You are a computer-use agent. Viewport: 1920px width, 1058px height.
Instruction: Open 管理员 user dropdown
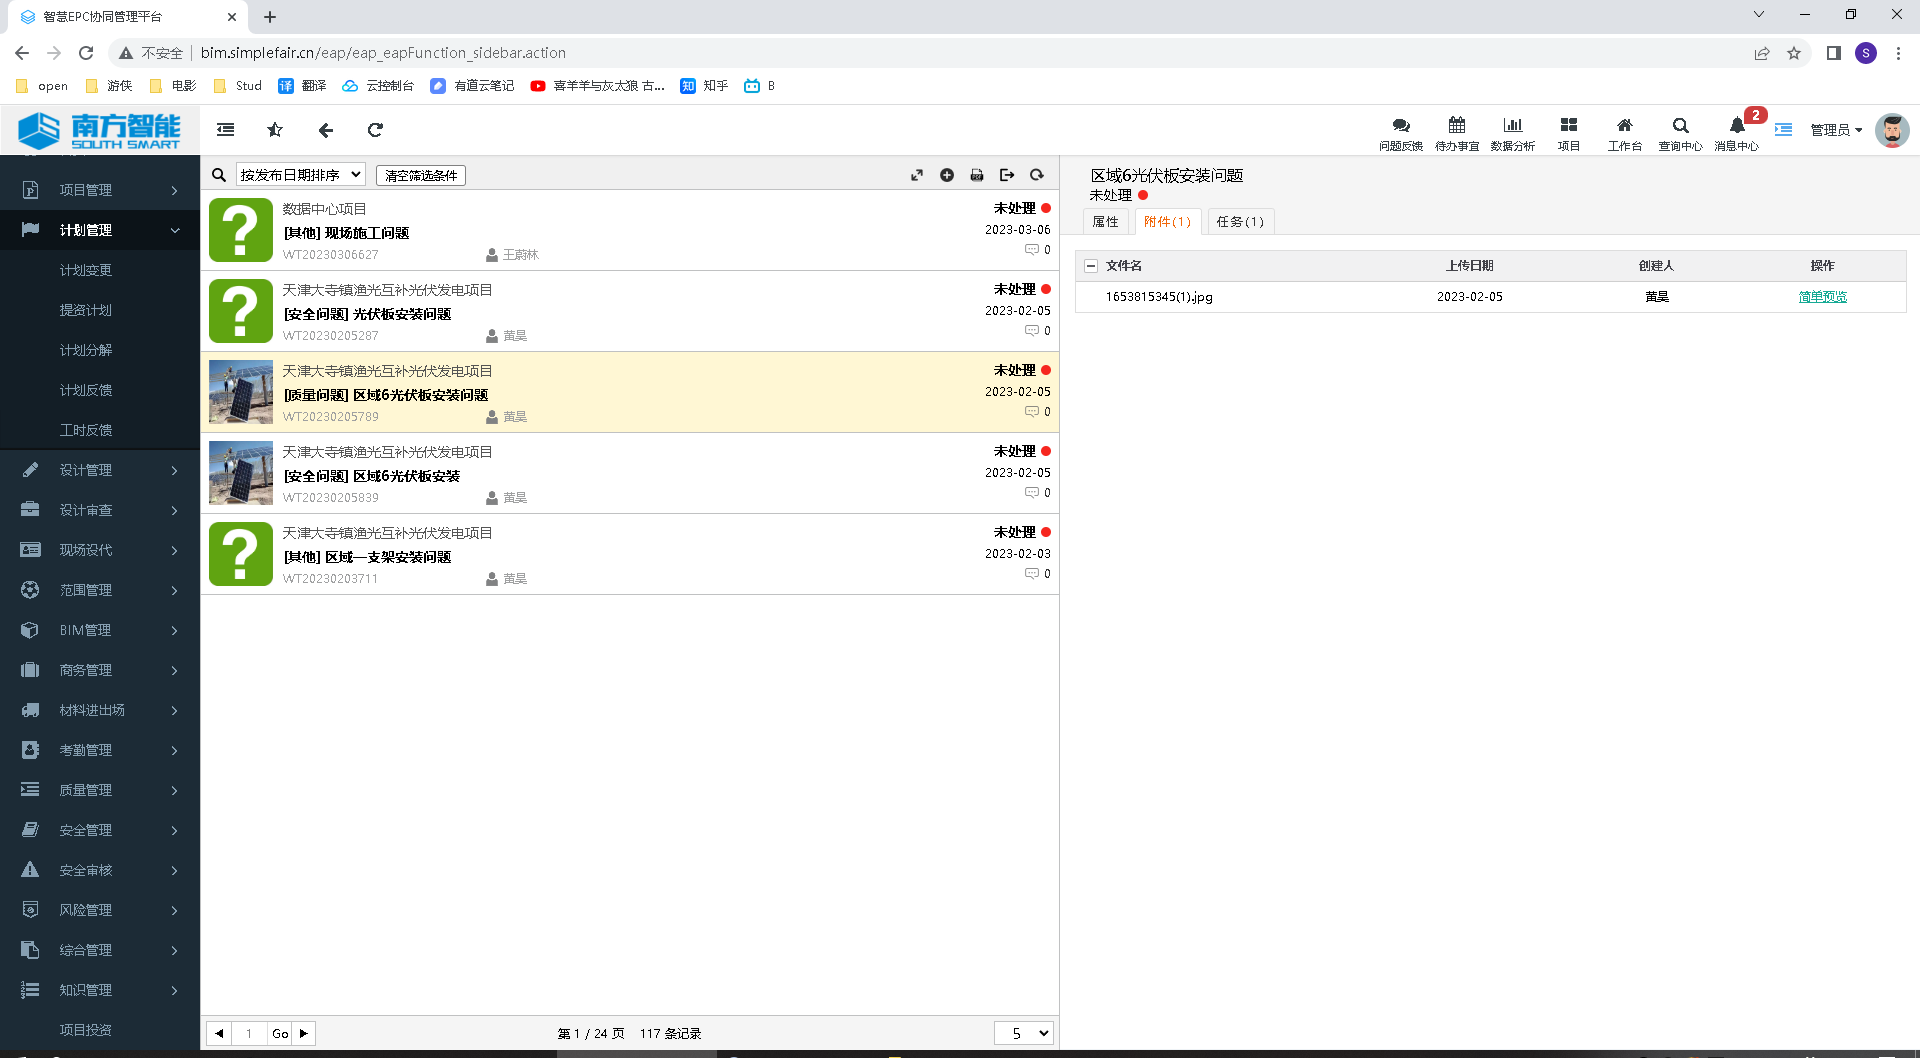tap(1836, 130)
